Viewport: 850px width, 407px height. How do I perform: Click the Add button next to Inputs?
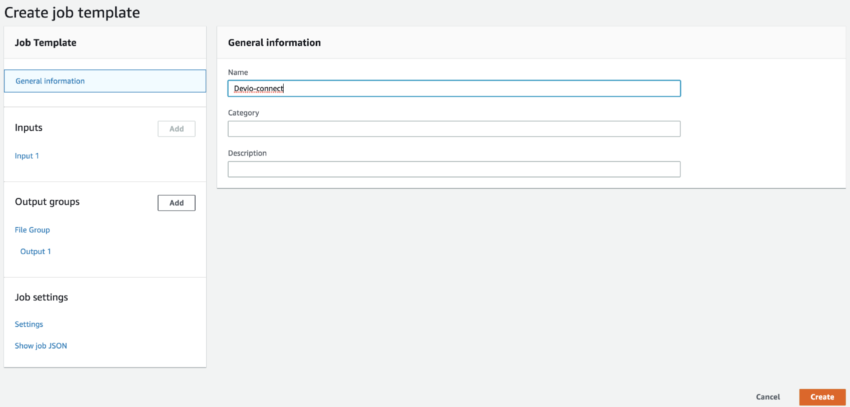click(177, 129)
